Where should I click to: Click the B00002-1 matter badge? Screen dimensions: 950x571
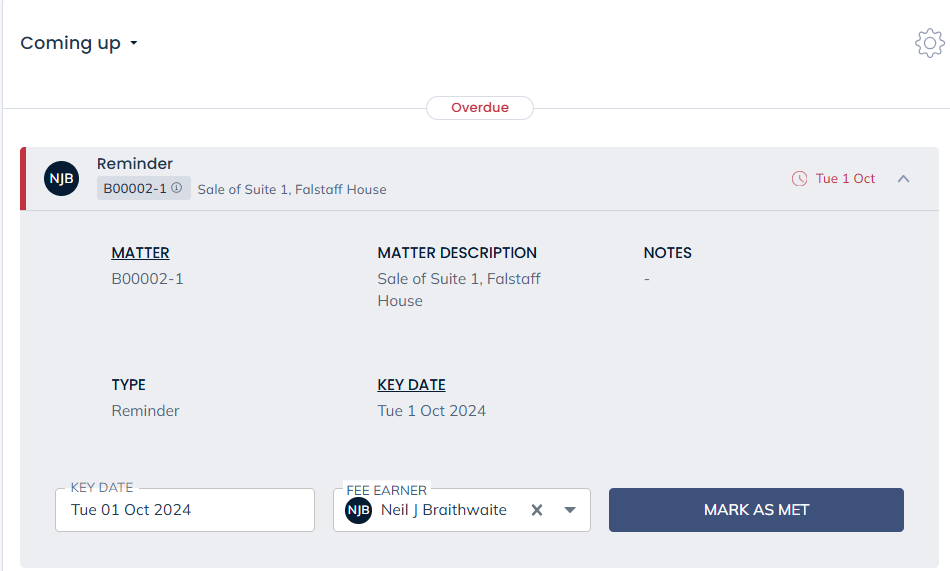point(144,188)
